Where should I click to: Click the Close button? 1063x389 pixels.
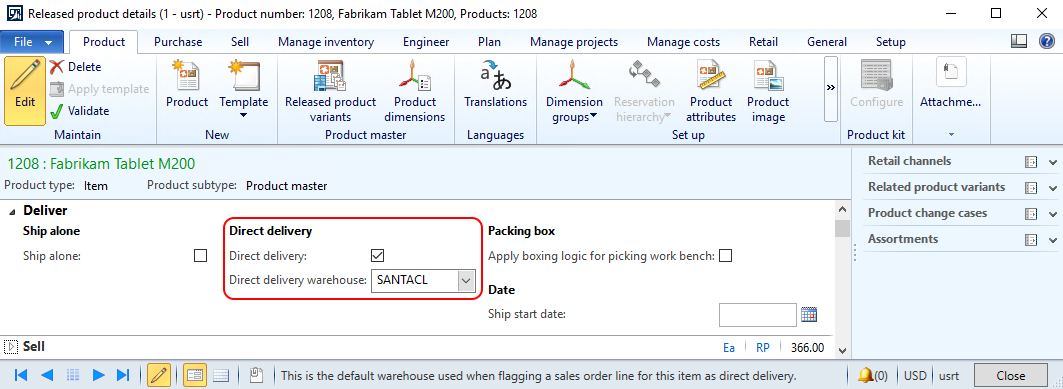point(1011,375)
